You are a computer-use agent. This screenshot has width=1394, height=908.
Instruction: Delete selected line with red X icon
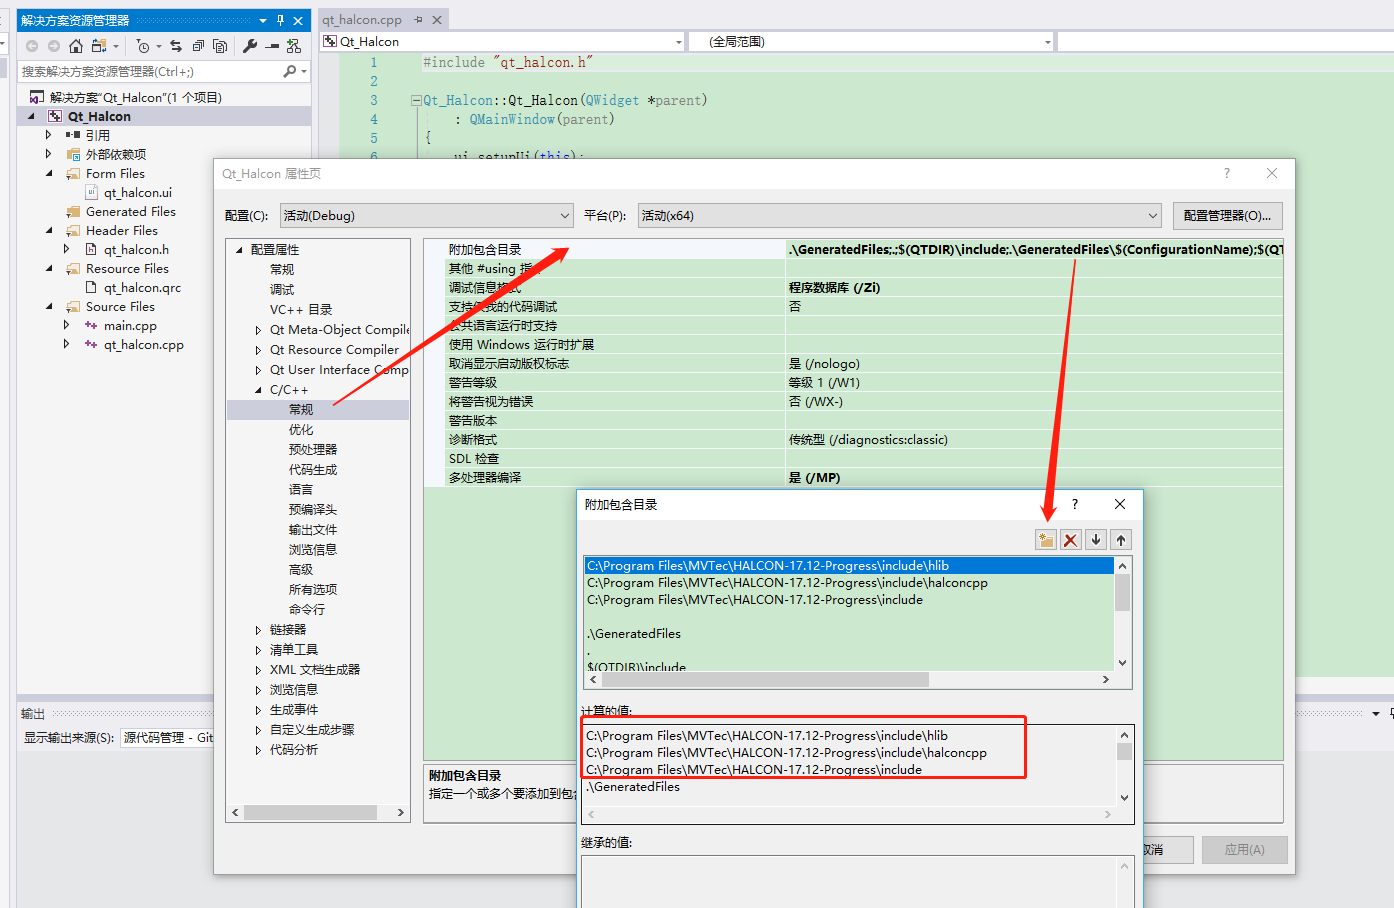tap(1071, 540)
